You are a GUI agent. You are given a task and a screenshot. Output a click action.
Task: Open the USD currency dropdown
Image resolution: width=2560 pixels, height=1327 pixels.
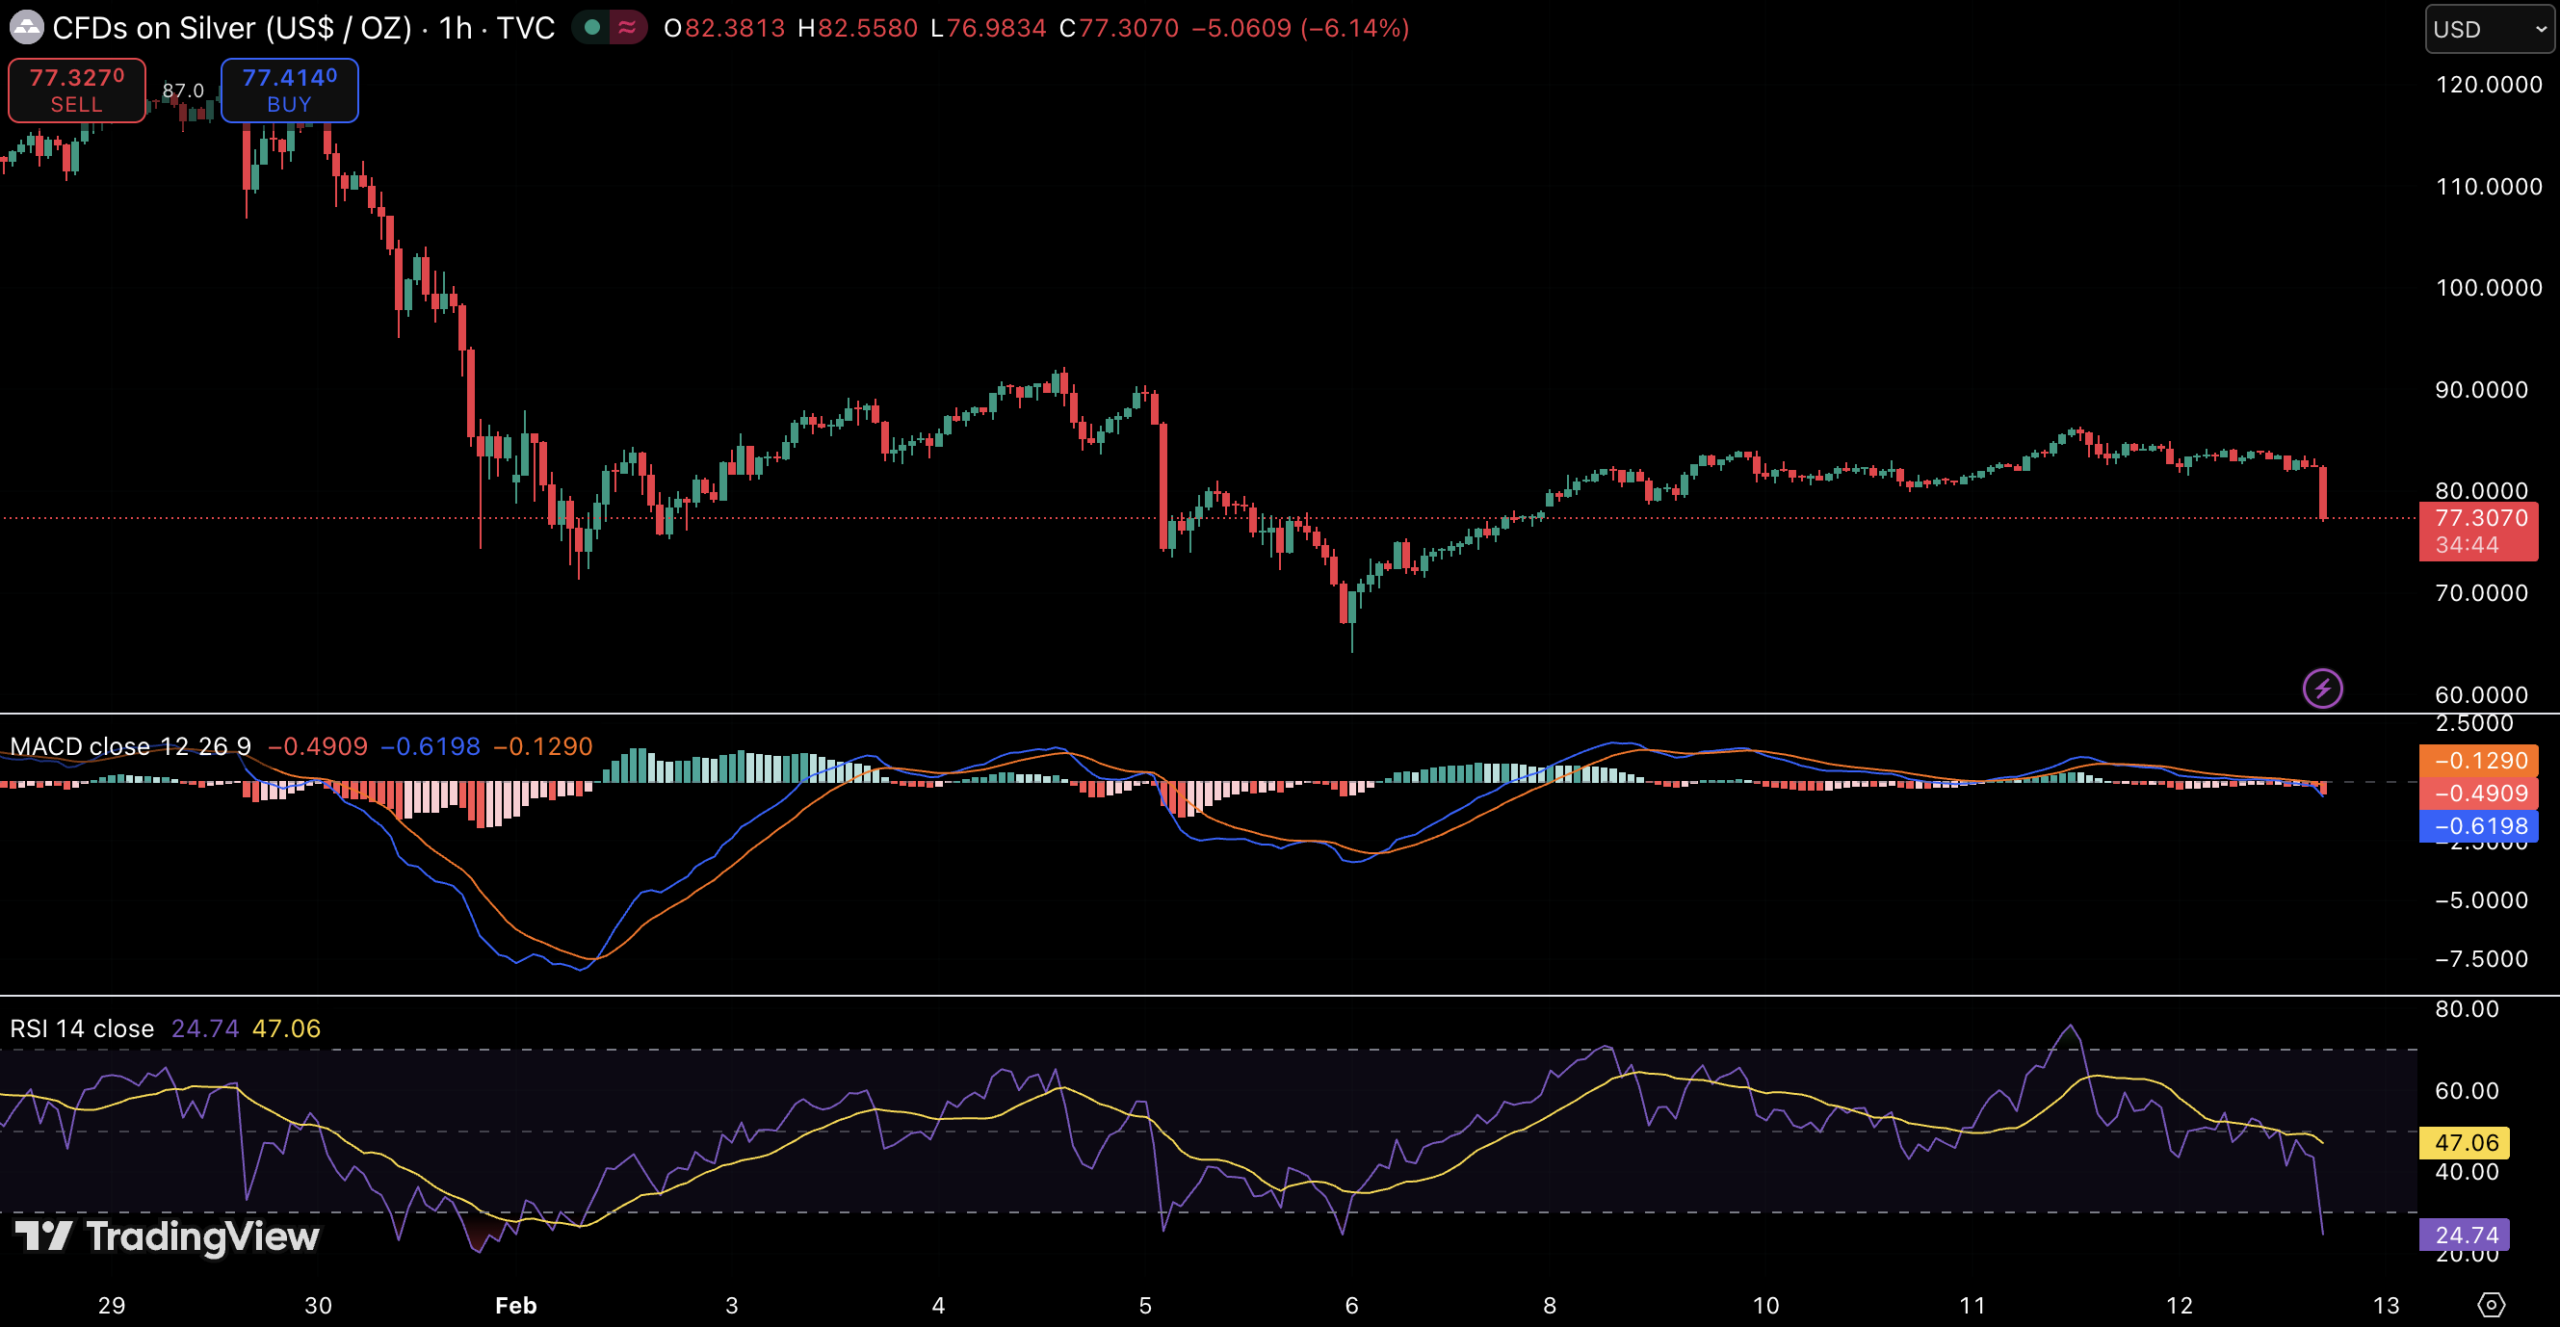[2488, 29]
